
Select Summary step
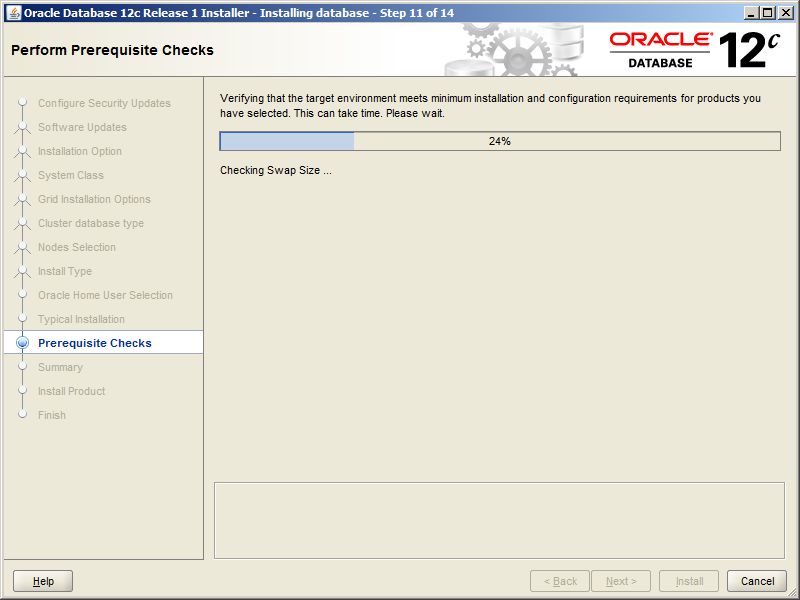tap(60, 367)
